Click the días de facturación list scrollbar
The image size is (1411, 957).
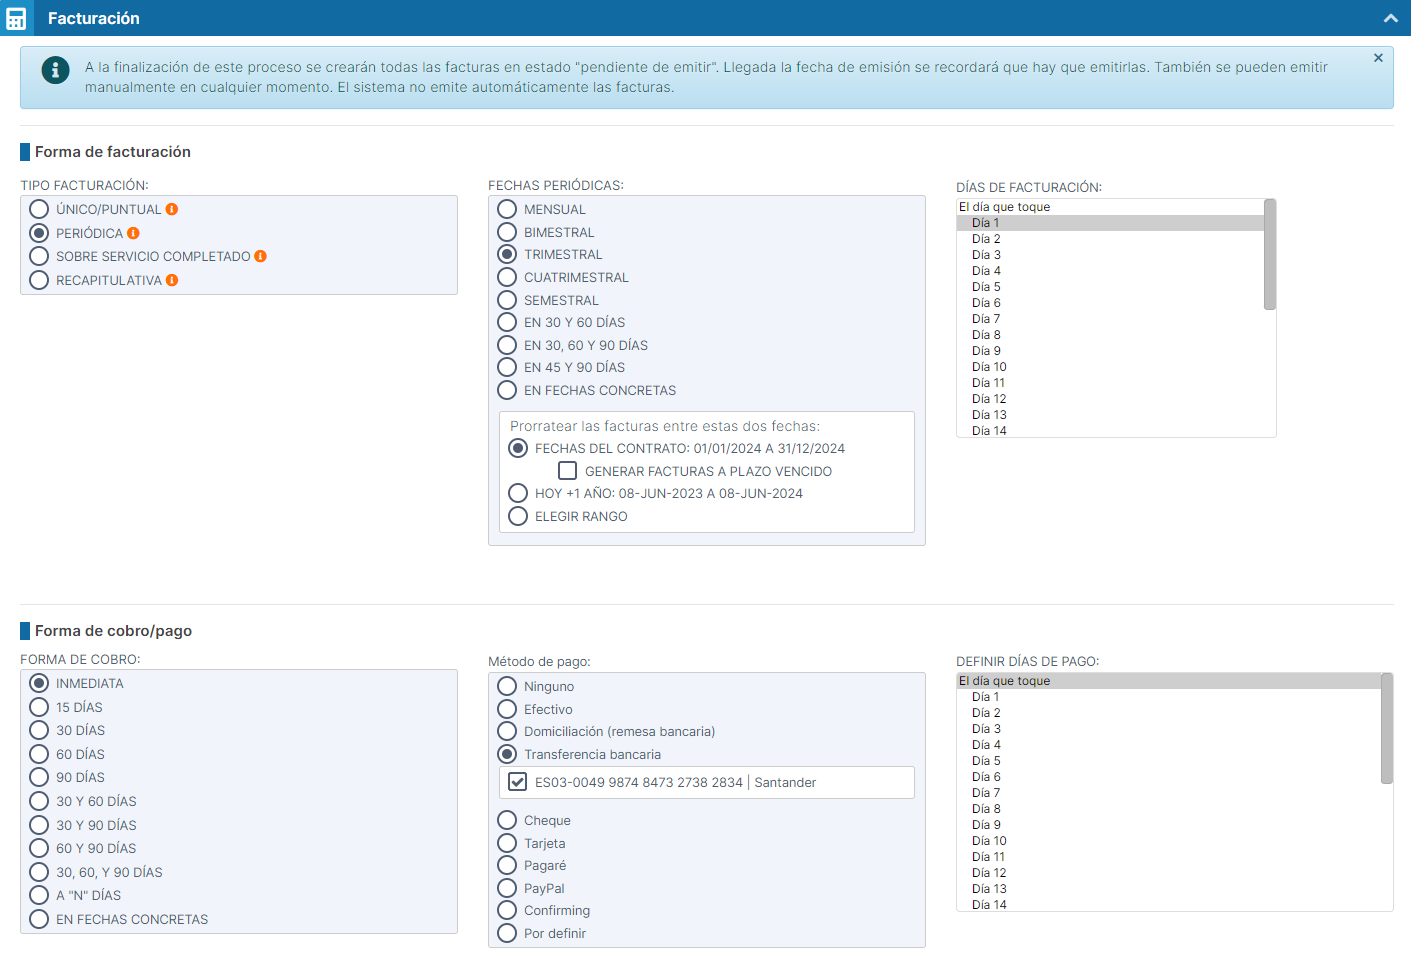coord(1269,256)
